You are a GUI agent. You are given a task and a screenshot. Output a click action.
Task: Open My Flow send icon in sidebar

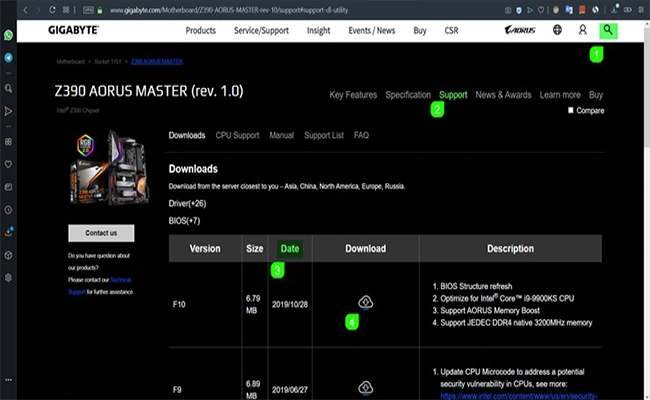point(8,111)
